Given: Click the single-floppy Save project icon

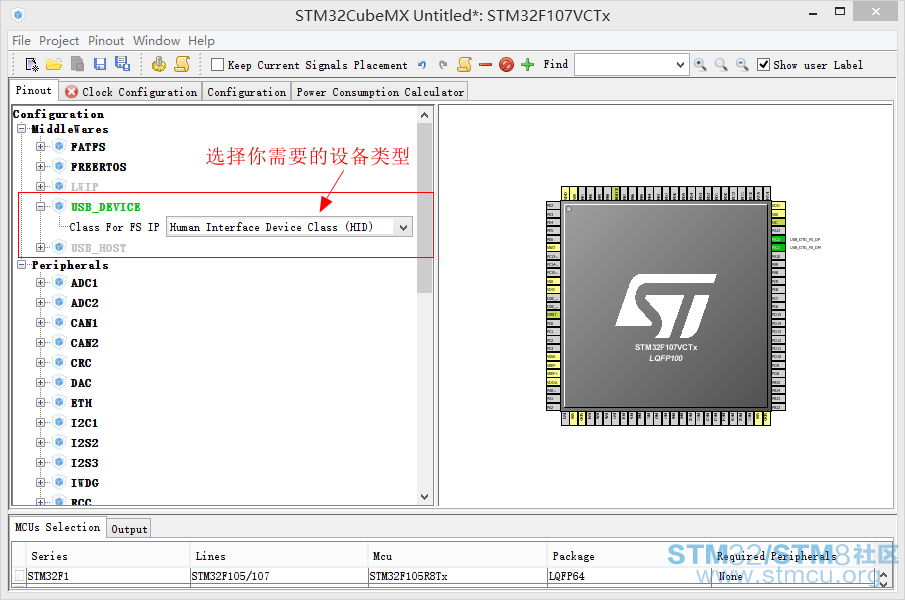Looking at the screenshot, I should coord(100,64).
